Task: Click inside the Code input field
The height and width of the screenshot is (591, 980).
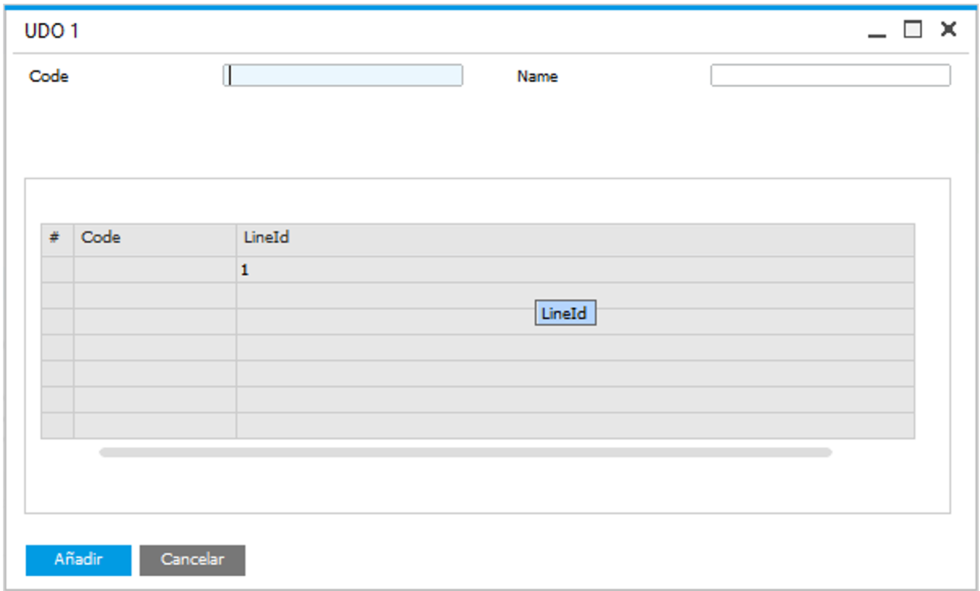Action: click(x=344, y=75)
